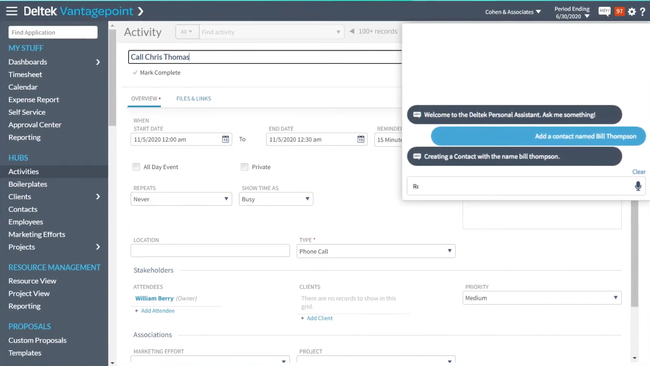The height and width of the screenshot is (366, 650).
Task: Go to previous record arrow
Action: click(352, 31)
